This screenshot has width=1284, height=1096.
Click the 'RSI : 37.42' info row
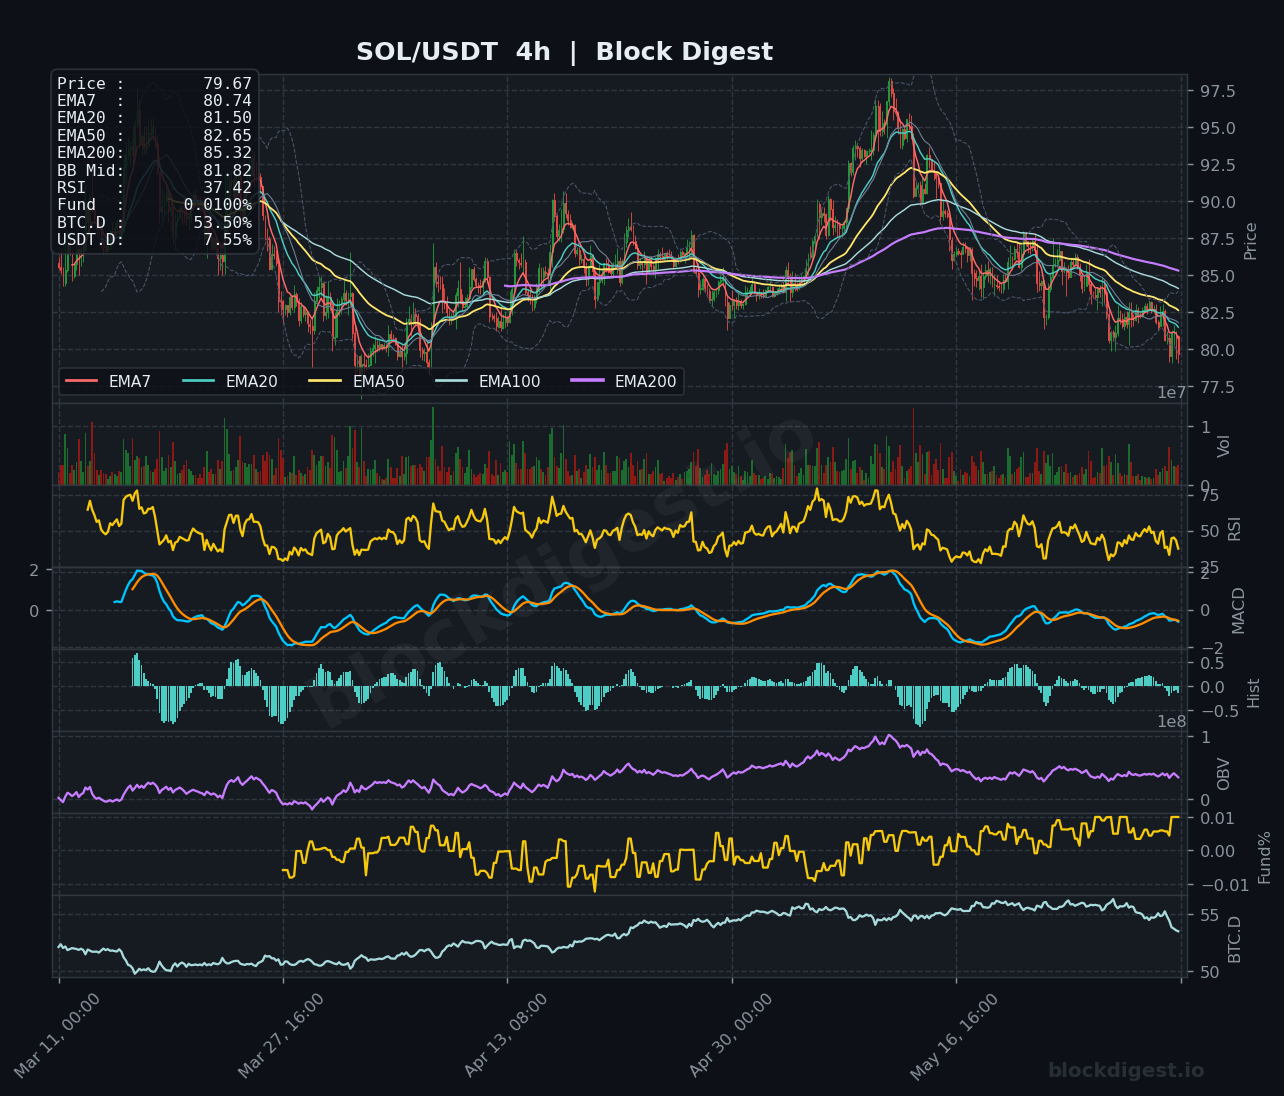pos(154,188)
